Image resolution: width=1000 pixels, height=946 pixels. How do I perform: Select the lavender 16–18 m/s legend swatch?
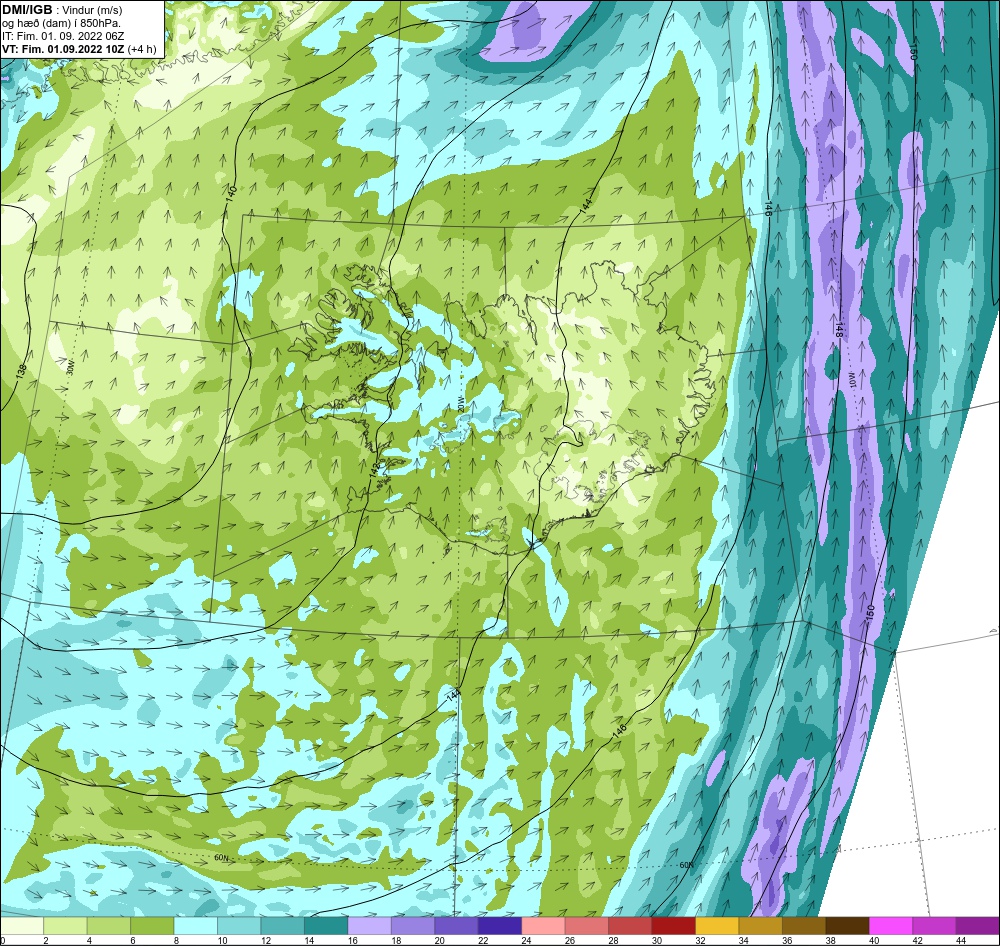pos(370,926)
